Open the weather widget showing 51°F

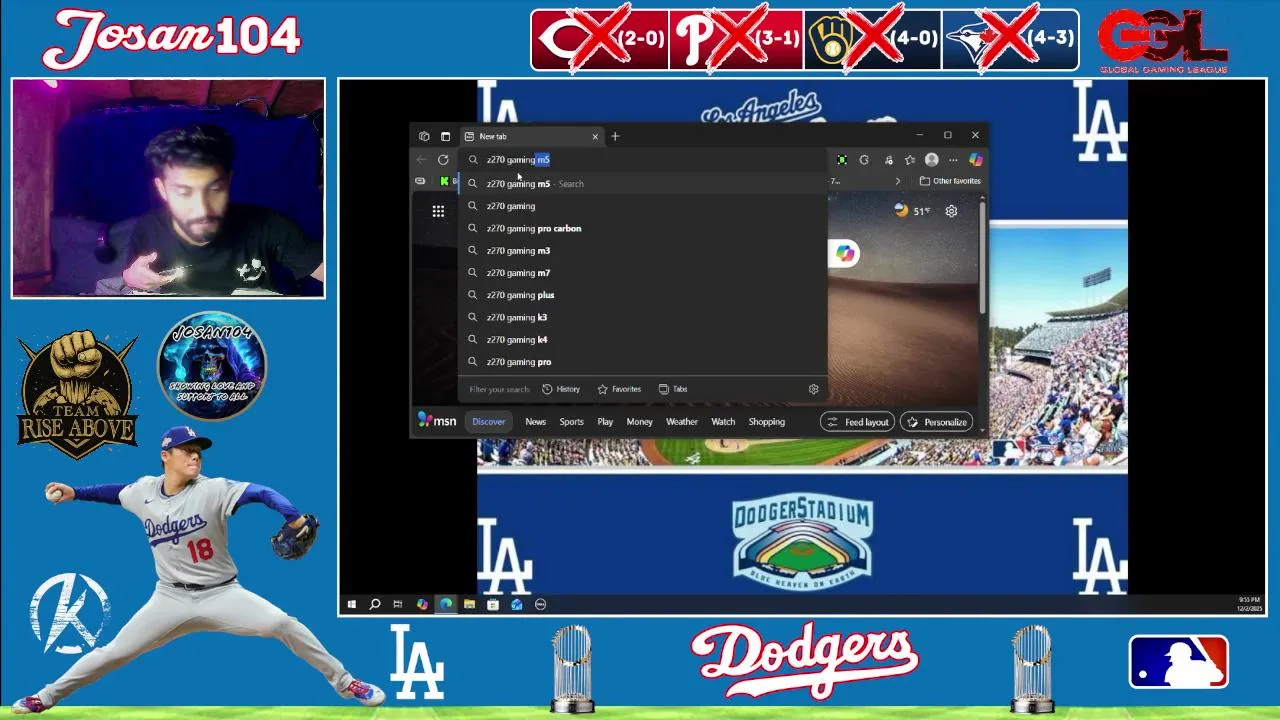pyautogui.click(x=912, y=211)
